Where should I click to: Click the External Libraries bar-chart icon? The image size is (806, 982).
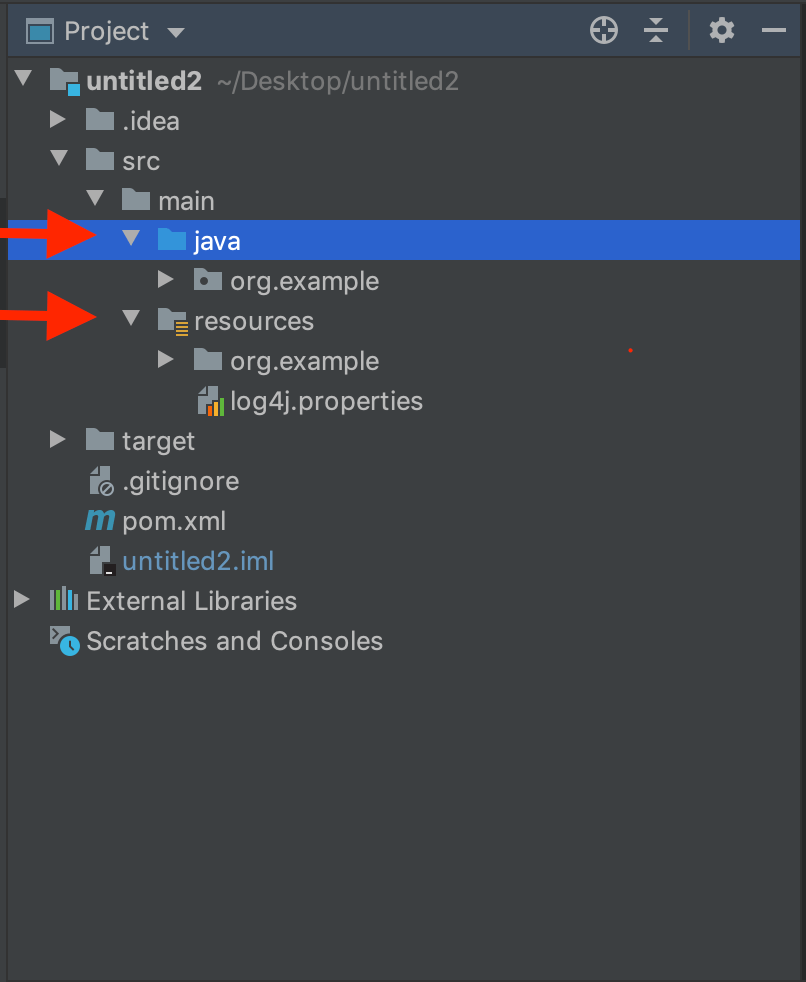click(62, 600)
